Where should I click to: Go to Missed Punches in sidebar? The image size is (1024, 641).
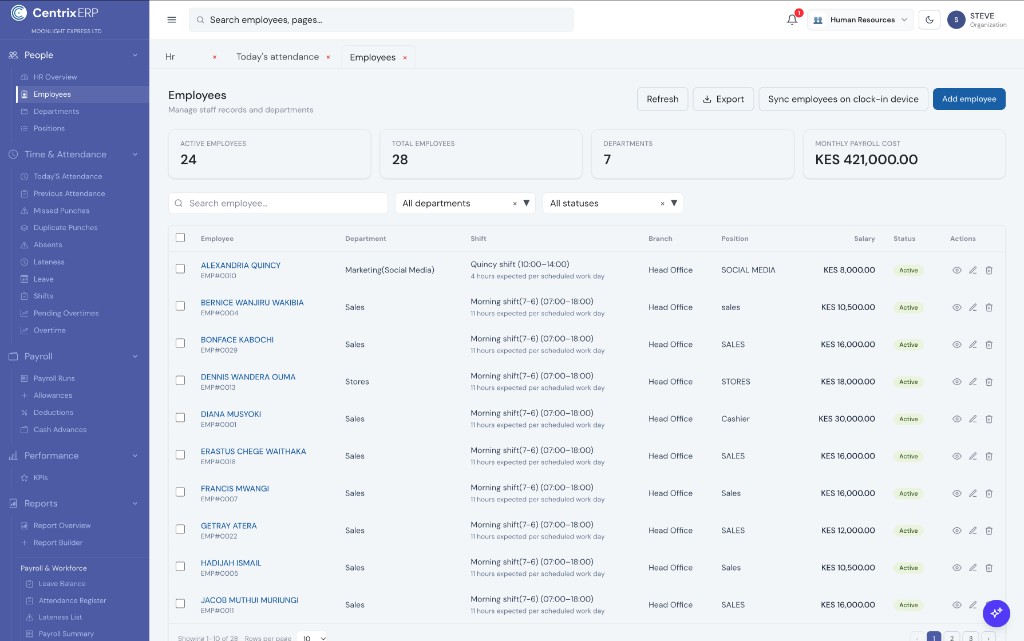(61, 211)
